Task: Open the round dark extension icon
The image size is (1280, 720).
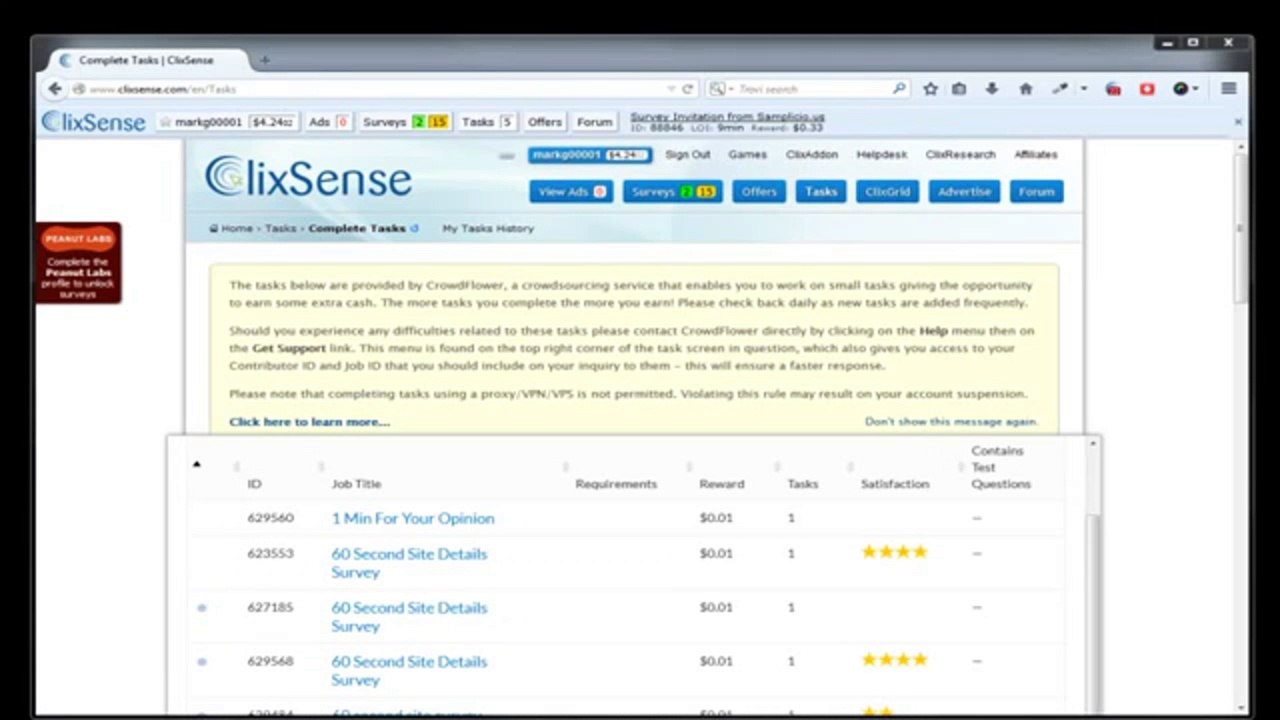Action: (1180, 89)
